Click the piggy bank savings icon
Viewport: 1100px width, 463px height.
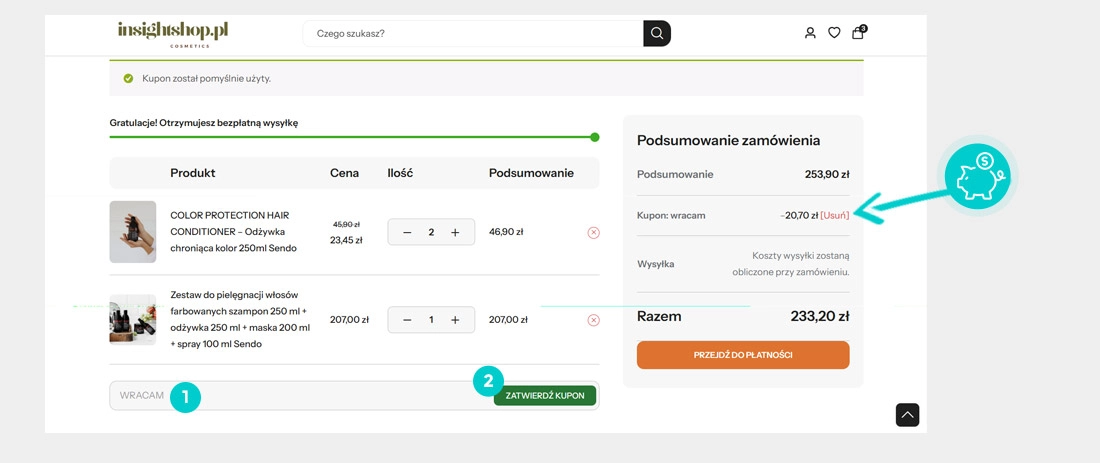pos(980,176)
